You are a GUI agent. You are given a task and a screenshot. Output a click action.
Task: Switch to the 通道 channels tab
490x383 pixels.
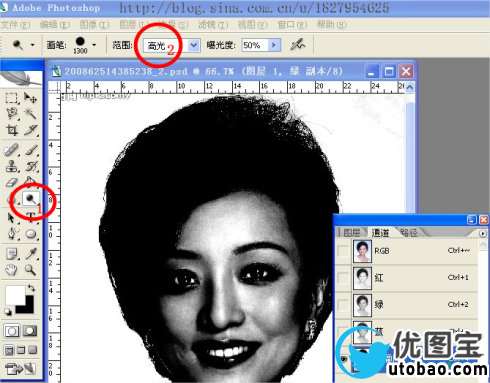(x=380, y=232)
